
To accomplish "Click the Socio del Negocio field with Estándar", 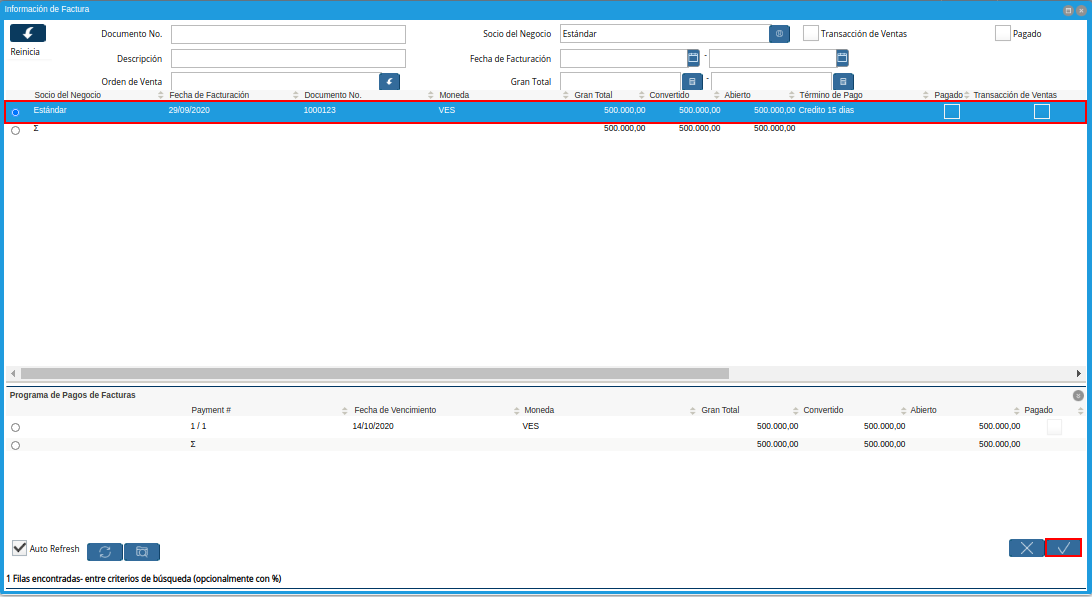I will [664, 34].
